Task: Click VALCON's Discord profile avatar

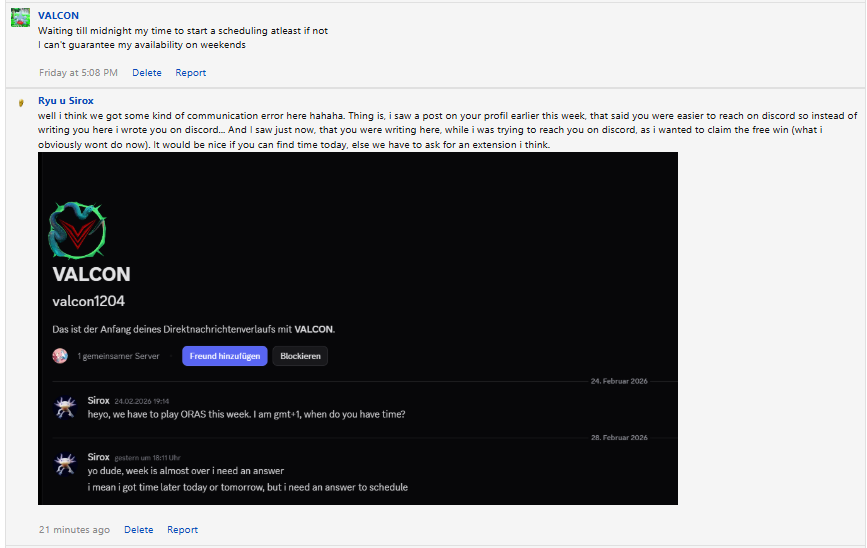Action: pyautogui.click(x=77, y=231)
